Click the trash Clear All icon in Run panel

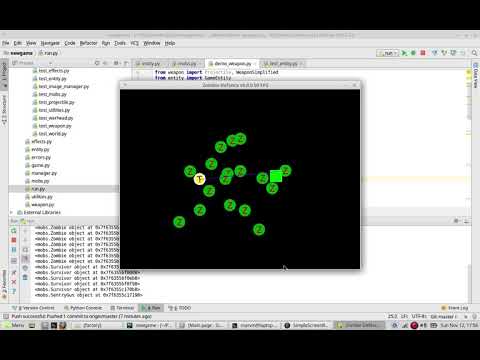pos(25,277)
